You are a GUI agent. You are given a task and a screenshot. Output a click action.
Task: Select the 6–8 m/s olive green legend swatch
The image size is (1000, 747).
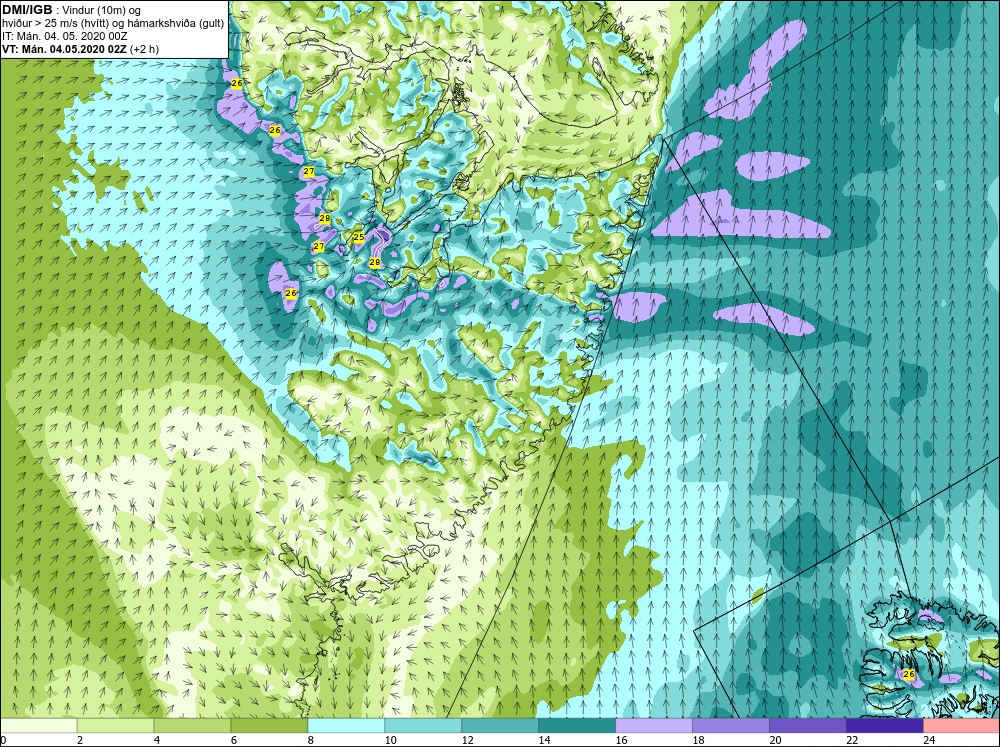[x=269, y=726]
